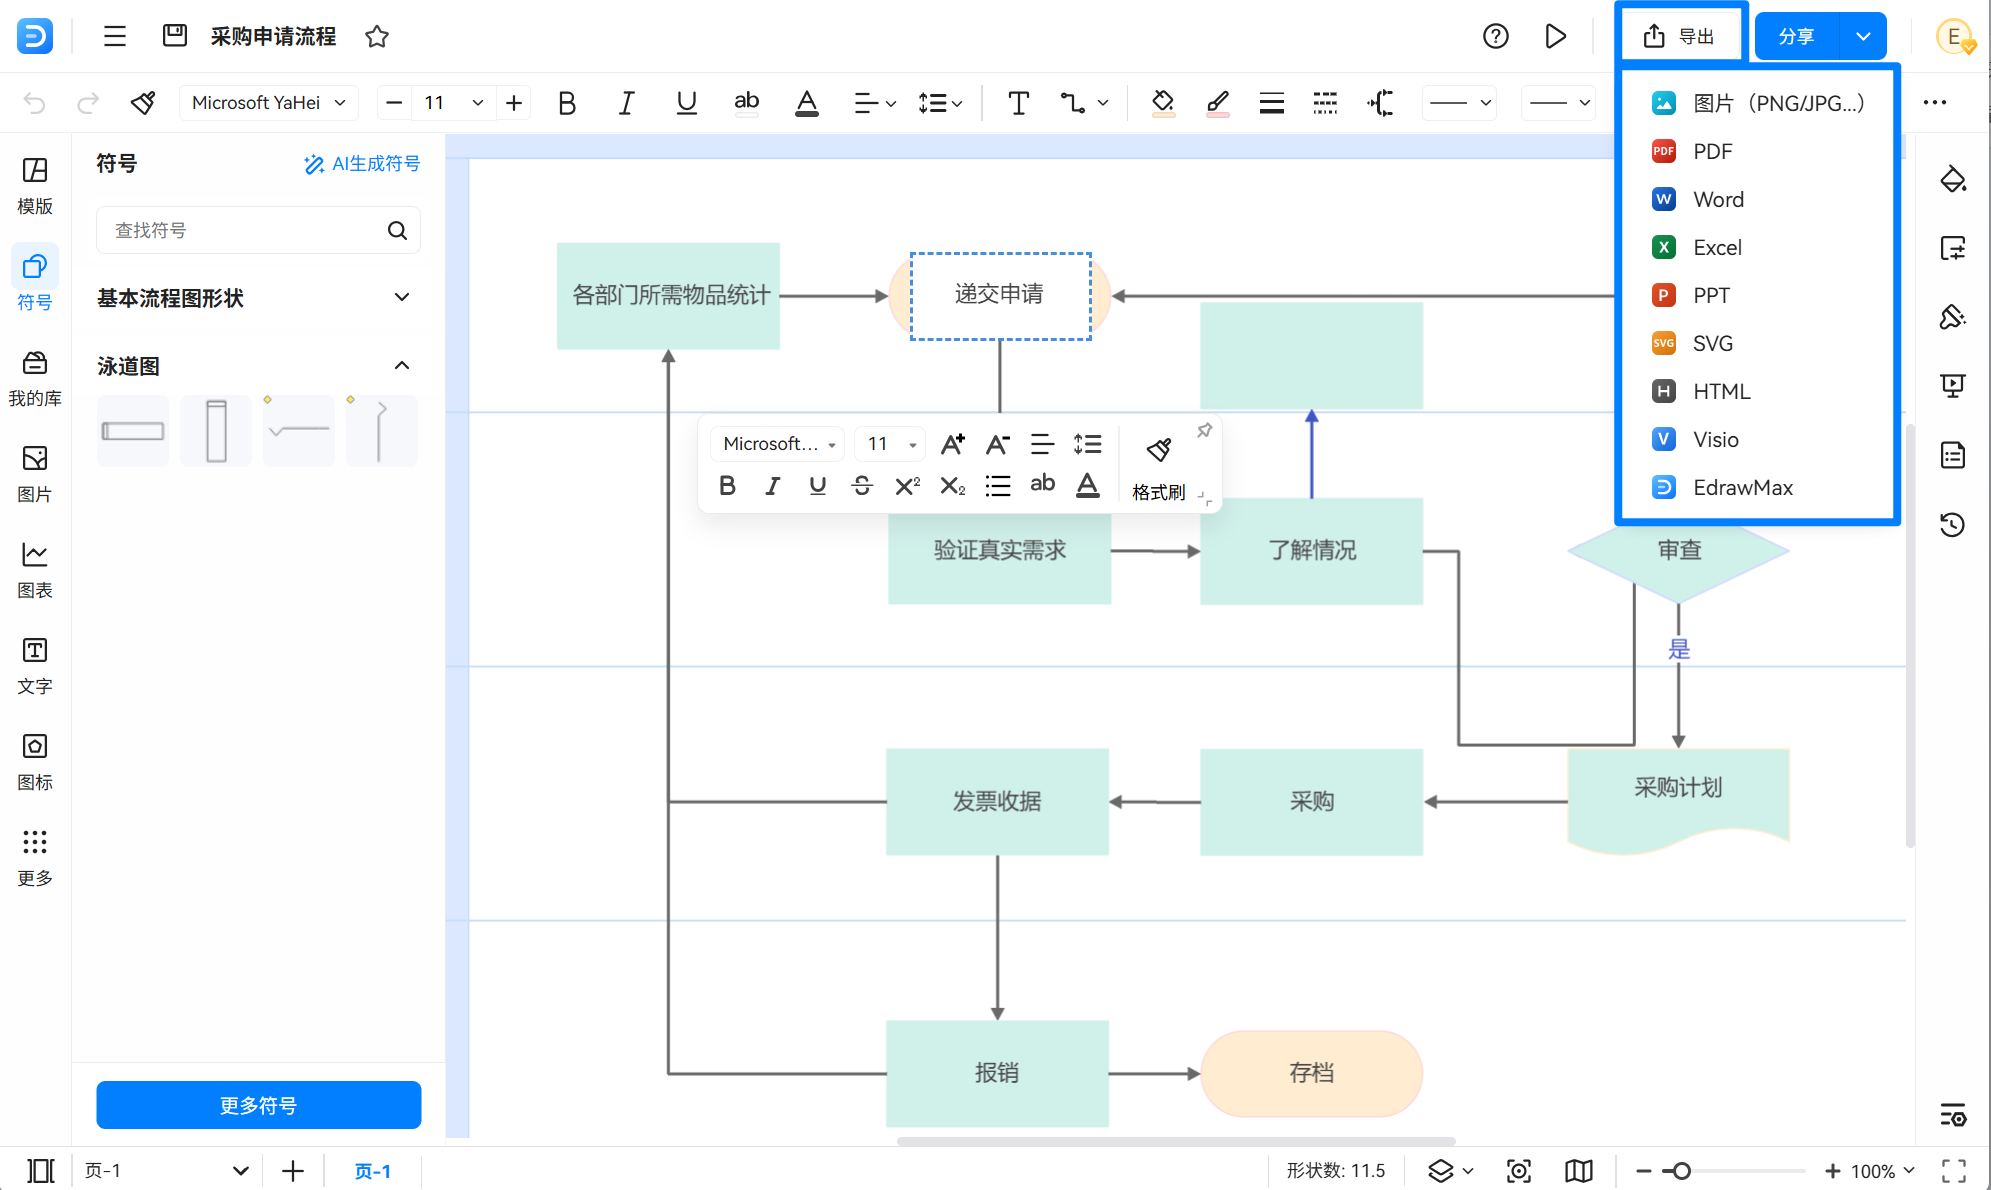
Task: Open the share dropdown arrow
Action: [1863, 37]
